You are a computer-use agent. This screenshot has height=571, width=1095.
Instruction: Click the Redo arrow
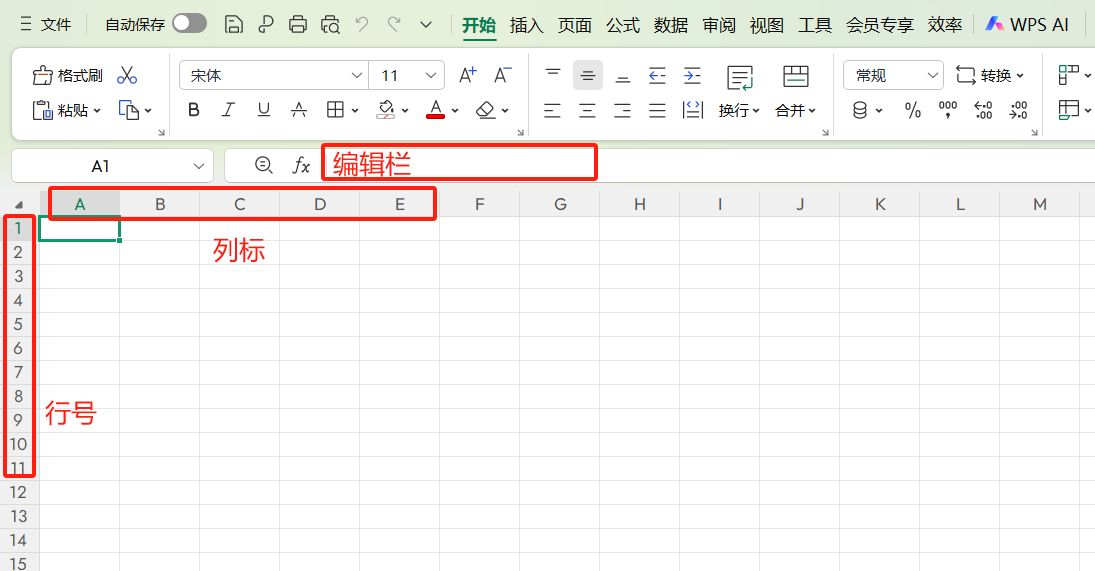click(394, 24)
